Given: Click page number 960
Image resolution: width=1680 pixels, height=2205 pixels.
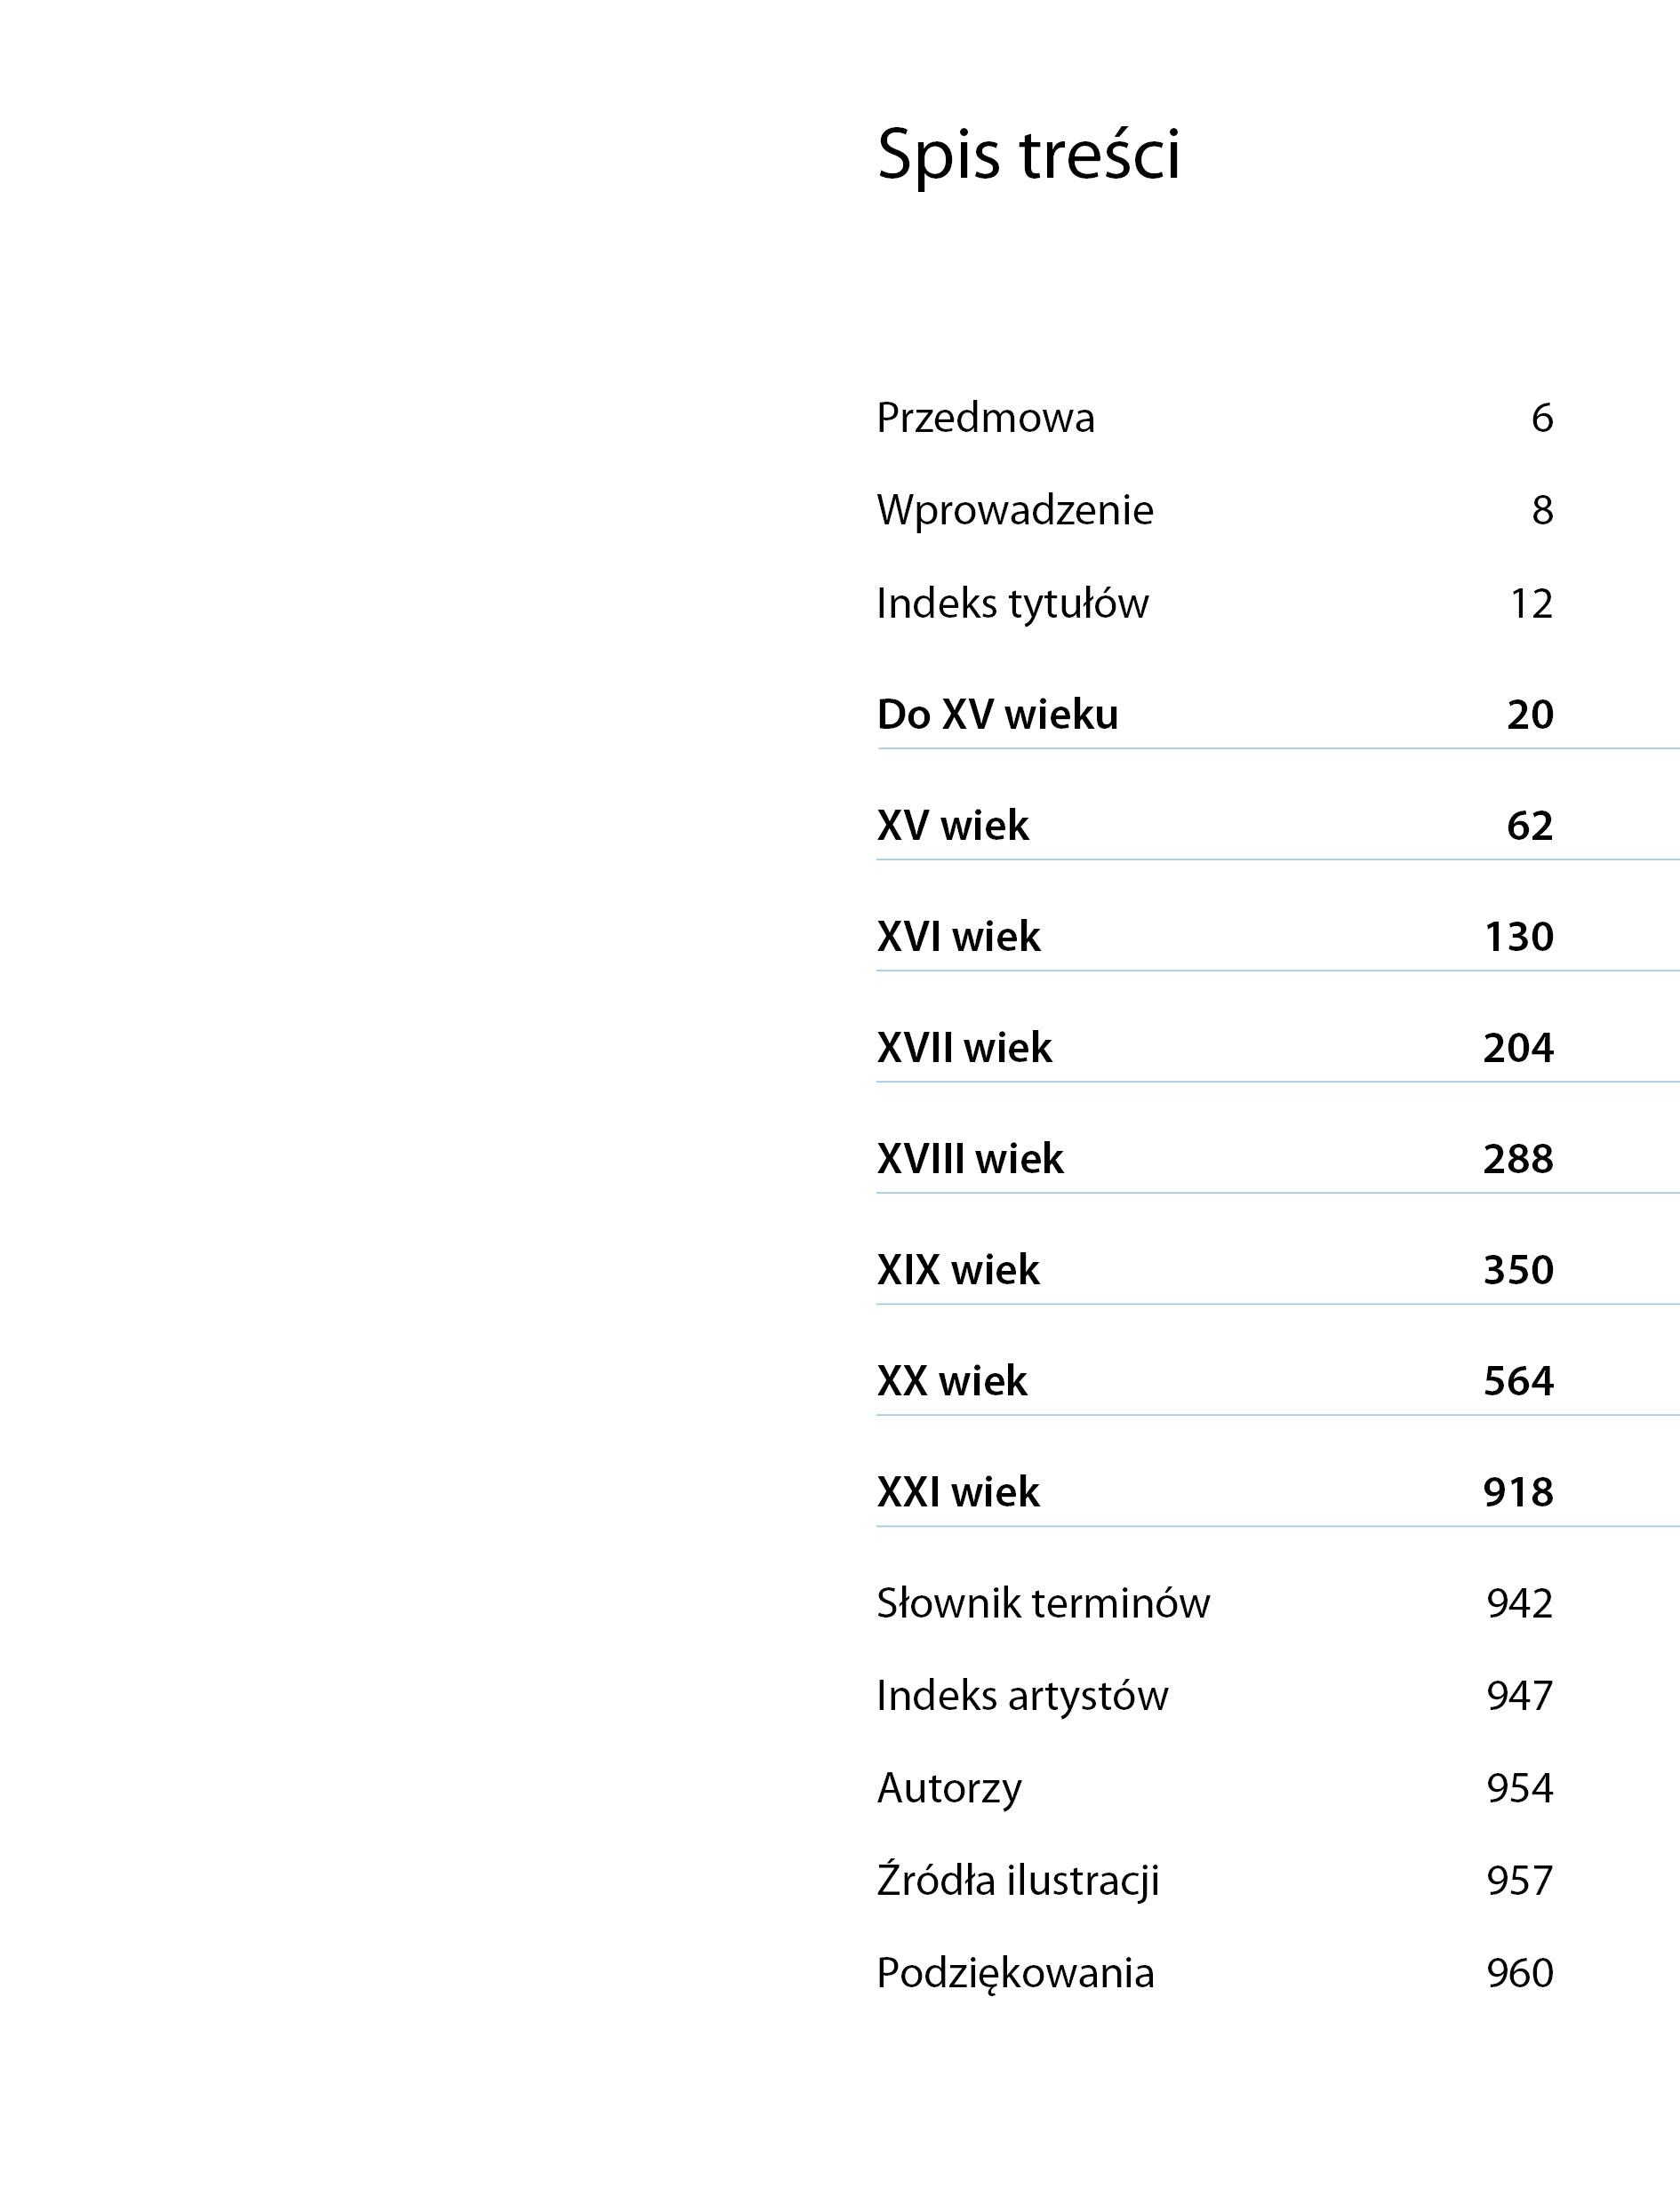Looking at the screenshot, I should pyautogui.click(x=1520, y=1973).
